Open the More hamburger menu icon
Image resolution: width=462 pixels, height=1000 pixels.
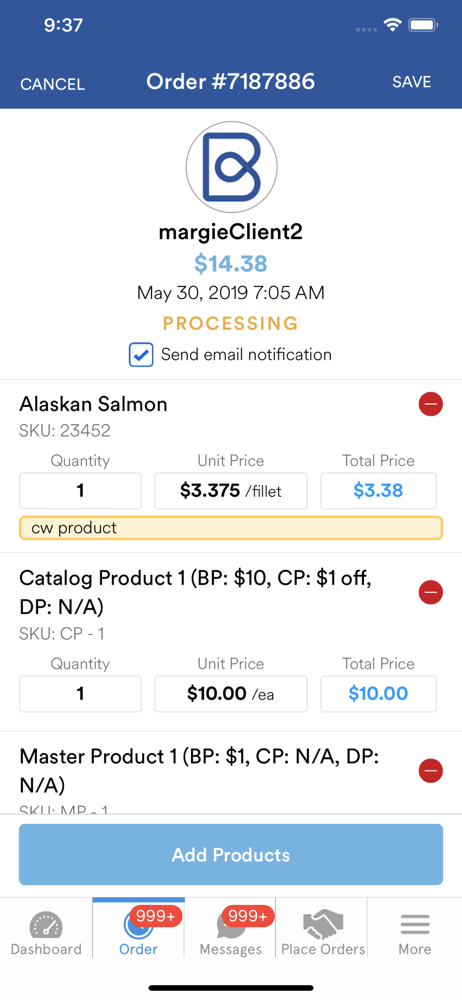[x=415, y=924]
